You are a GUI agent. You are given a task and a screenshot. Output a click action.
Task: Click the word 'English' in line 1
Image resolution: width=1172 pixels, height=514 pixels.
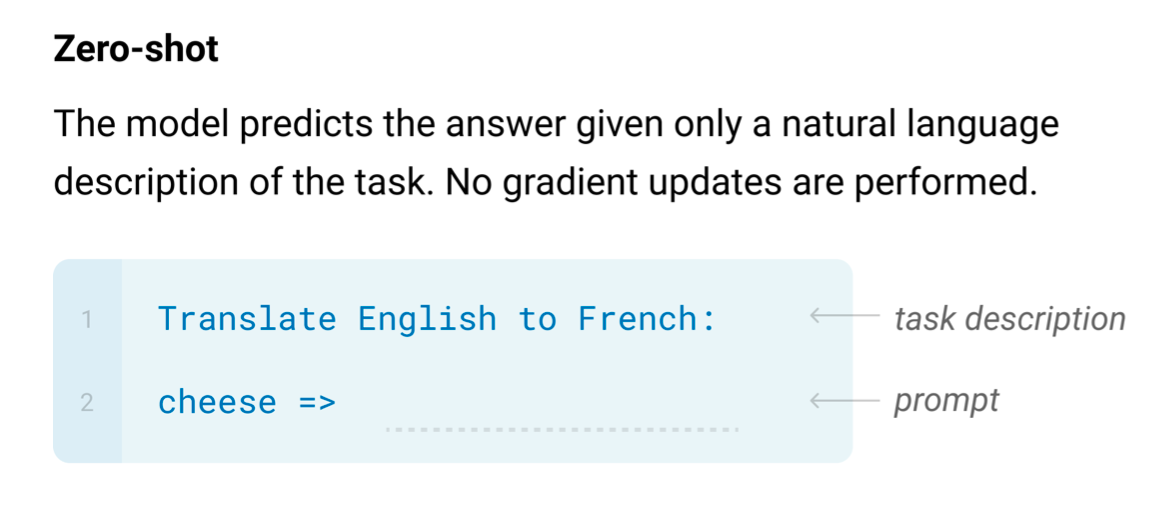[428, 321]
